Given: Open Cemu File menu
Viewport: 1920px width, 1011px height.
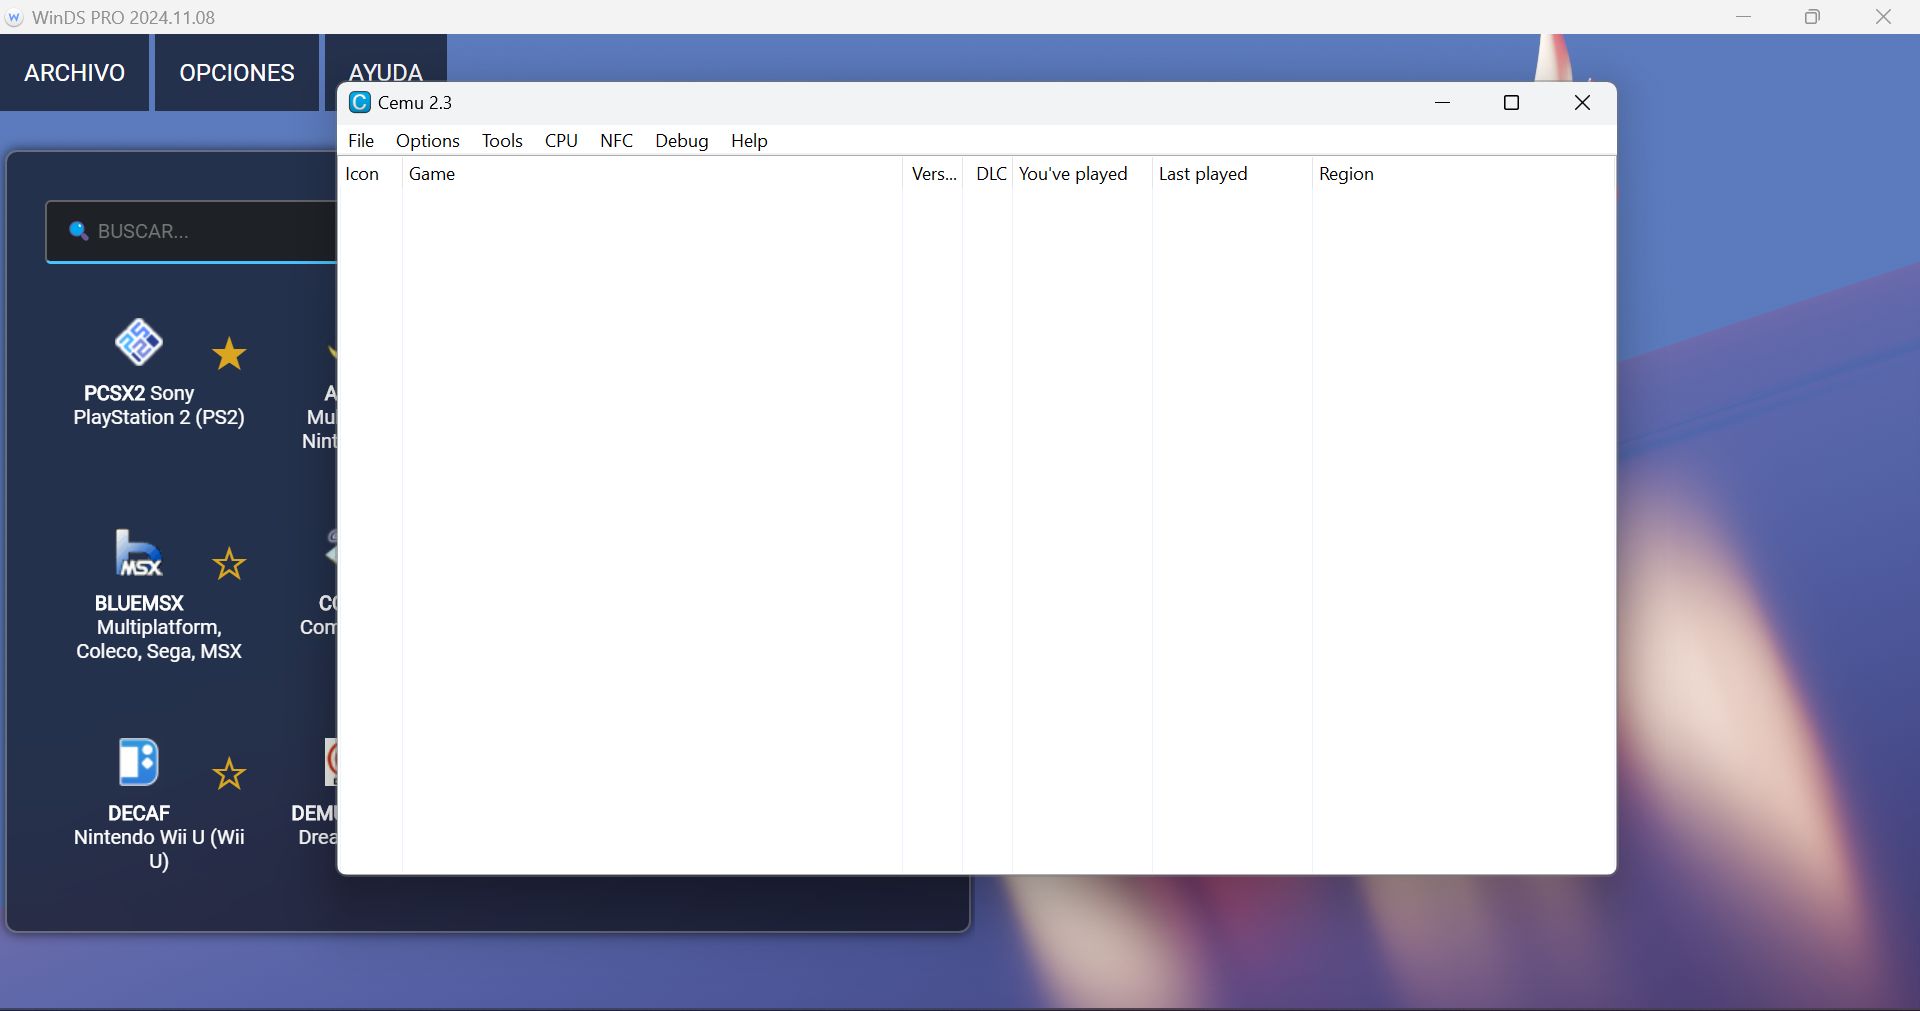Looking at the screenshot, I should 361,141.
